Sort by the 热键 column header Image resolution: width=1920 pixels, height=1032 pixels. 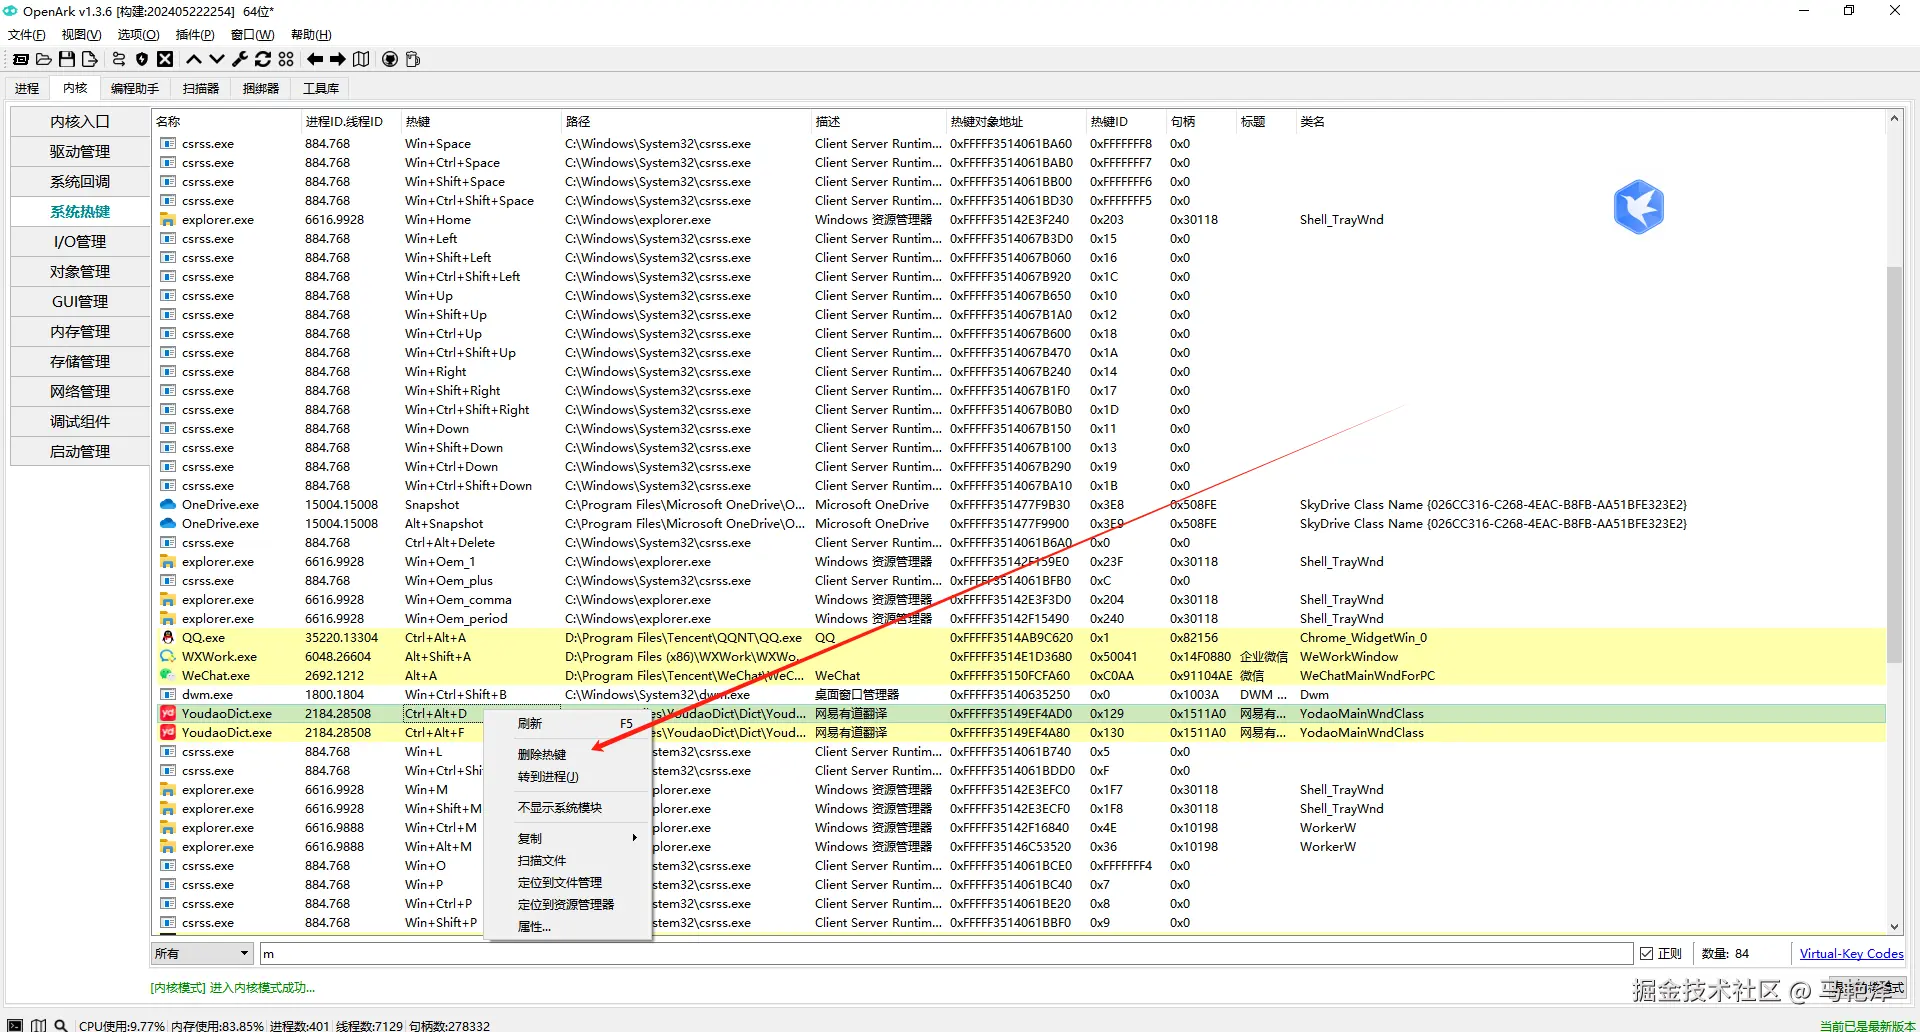click(480, 122)
